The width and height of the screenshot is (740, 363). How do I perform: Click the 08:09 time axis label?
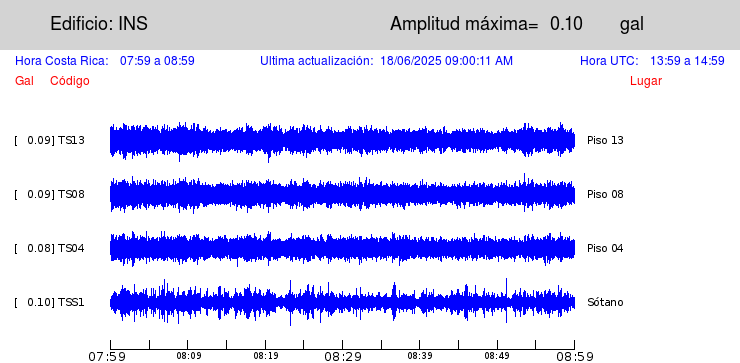188,356
